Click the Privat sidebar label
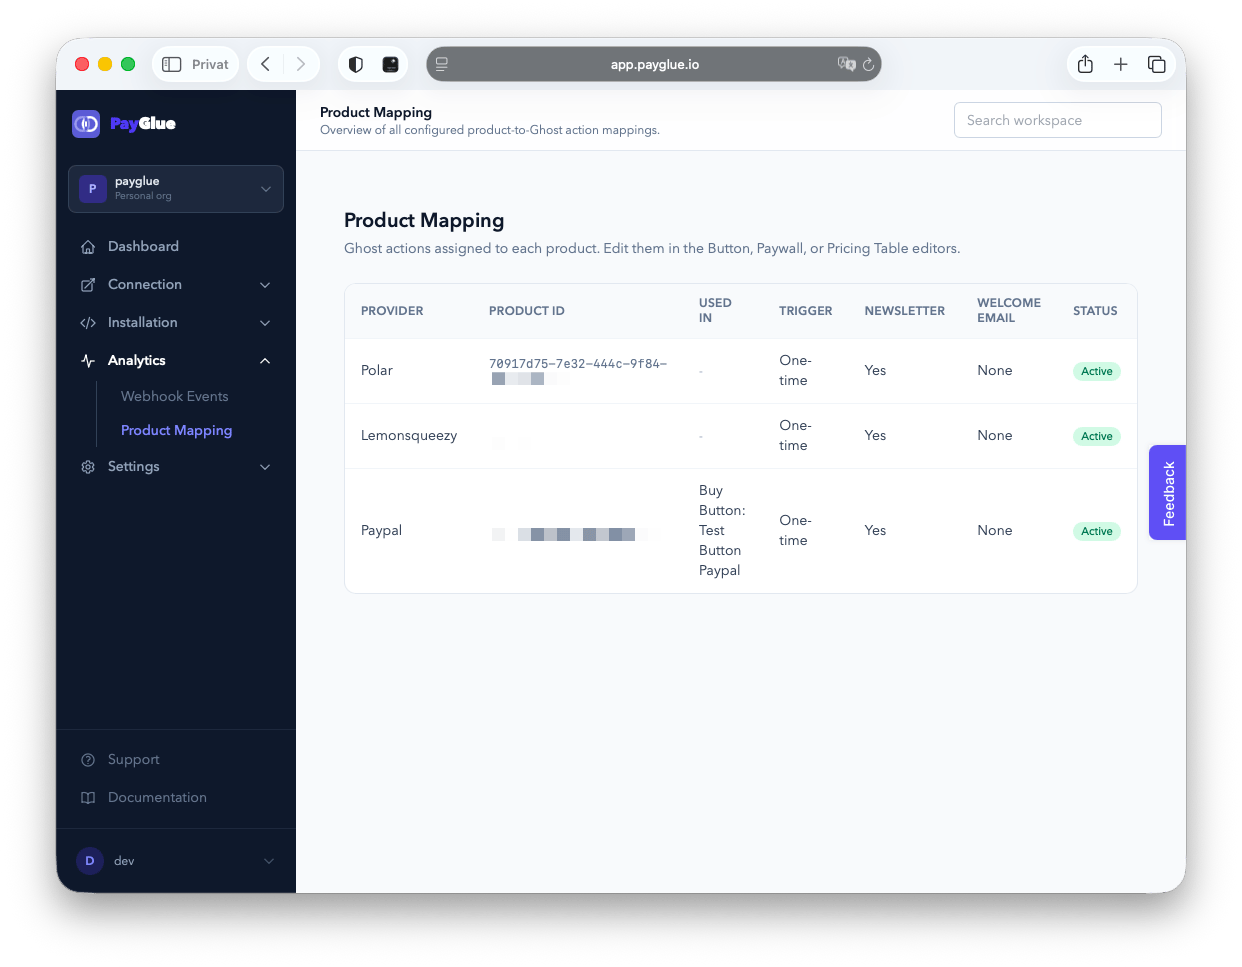 pyautogui.click(x=210, y=64)
